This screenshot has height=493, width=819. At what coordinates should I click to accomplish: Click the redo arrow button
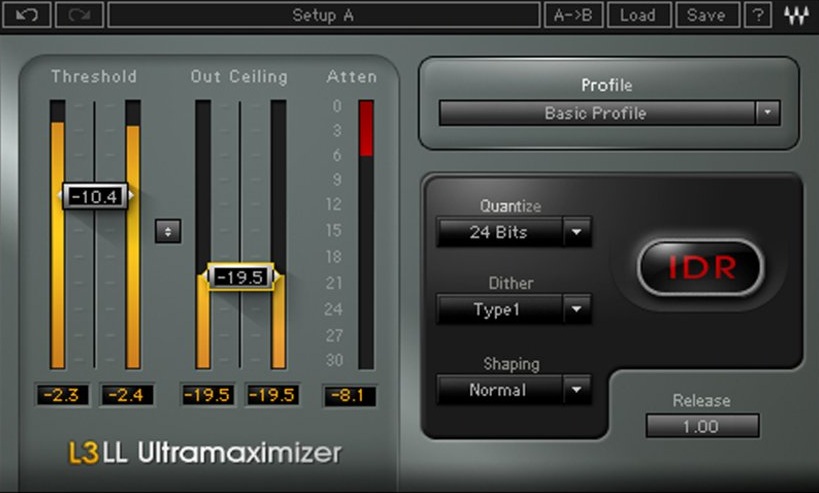click(79, 15)
